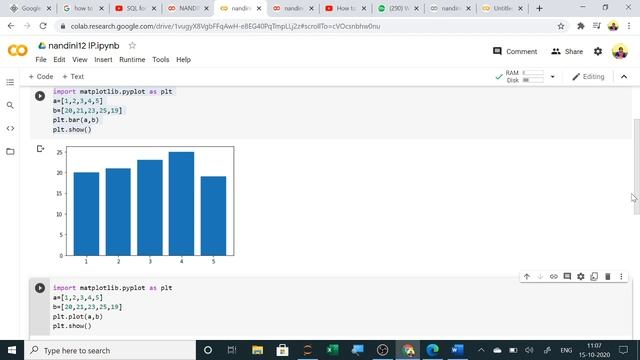This screenshot has width=640, height=360.
Task: Click the bar chart output image
Action: pyautogui.click(x=145, y=204)
